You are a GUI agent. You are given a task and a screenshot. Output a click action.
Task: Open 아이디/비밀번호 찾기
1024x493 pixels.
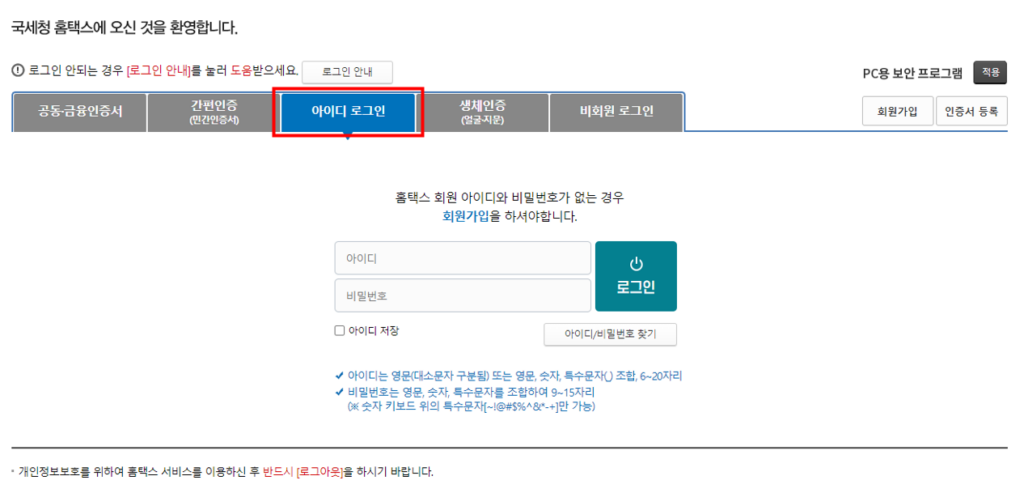(x=610, y=334)
